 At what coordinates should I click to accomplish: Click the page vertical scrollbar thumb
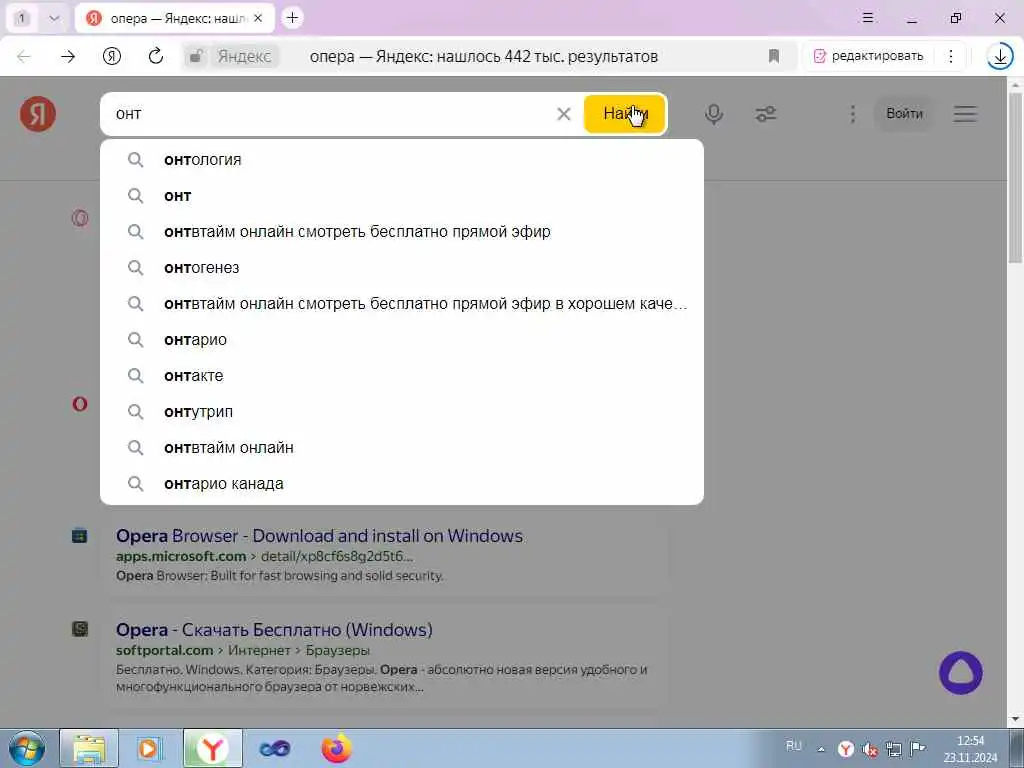click(x=1015, y=176)
